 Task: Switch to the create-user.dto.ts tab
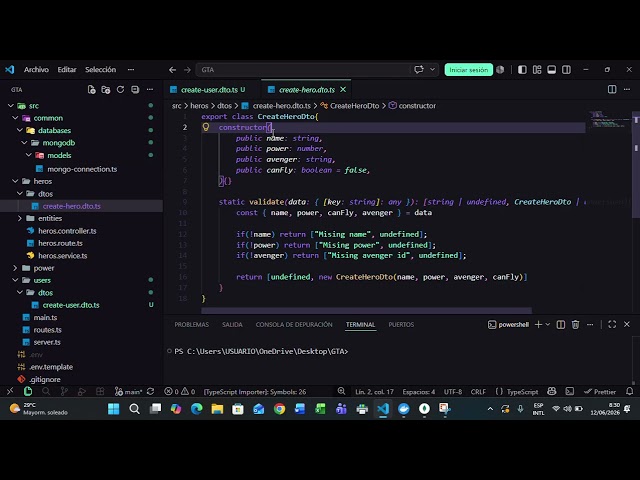(209, 90)
